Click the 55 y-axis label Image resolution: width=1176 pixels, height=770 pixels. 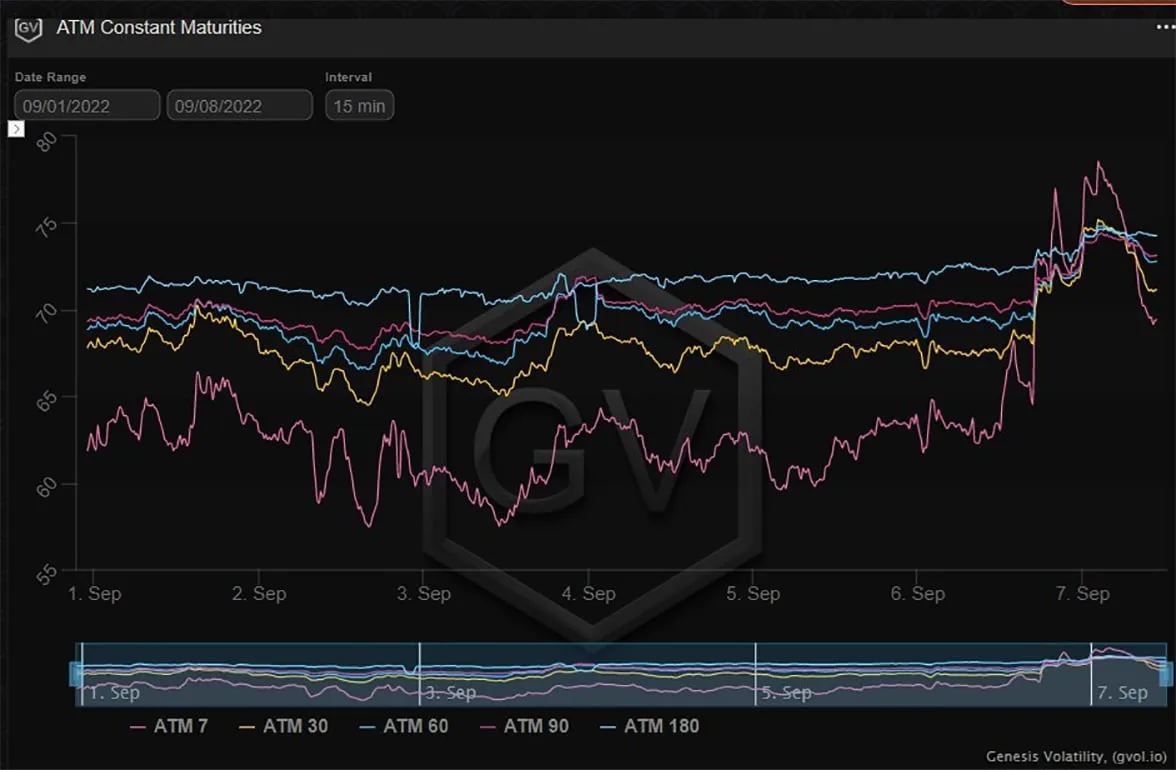[x=46, y=574]
